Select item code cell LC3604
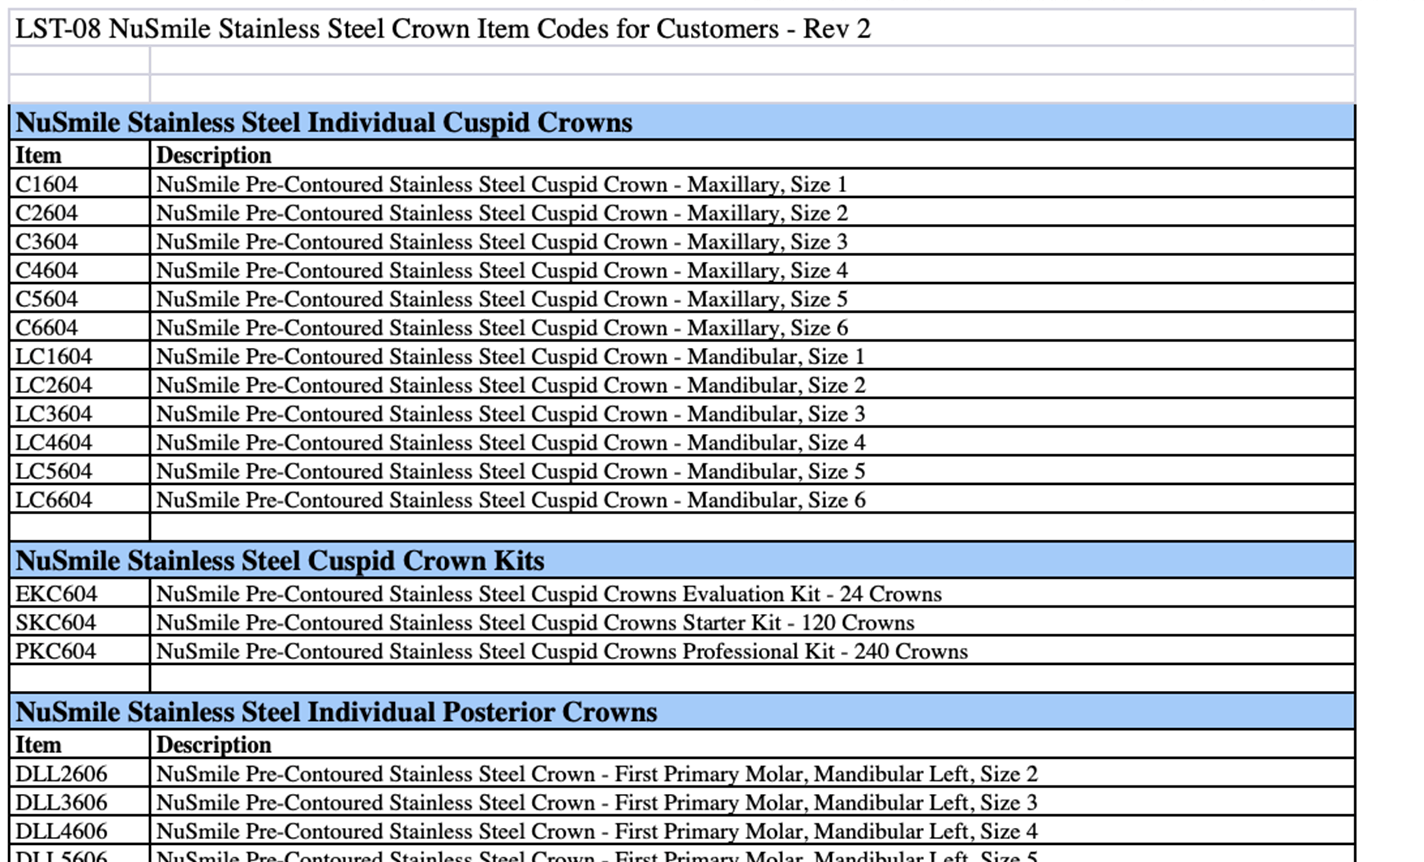 [79, 414]
